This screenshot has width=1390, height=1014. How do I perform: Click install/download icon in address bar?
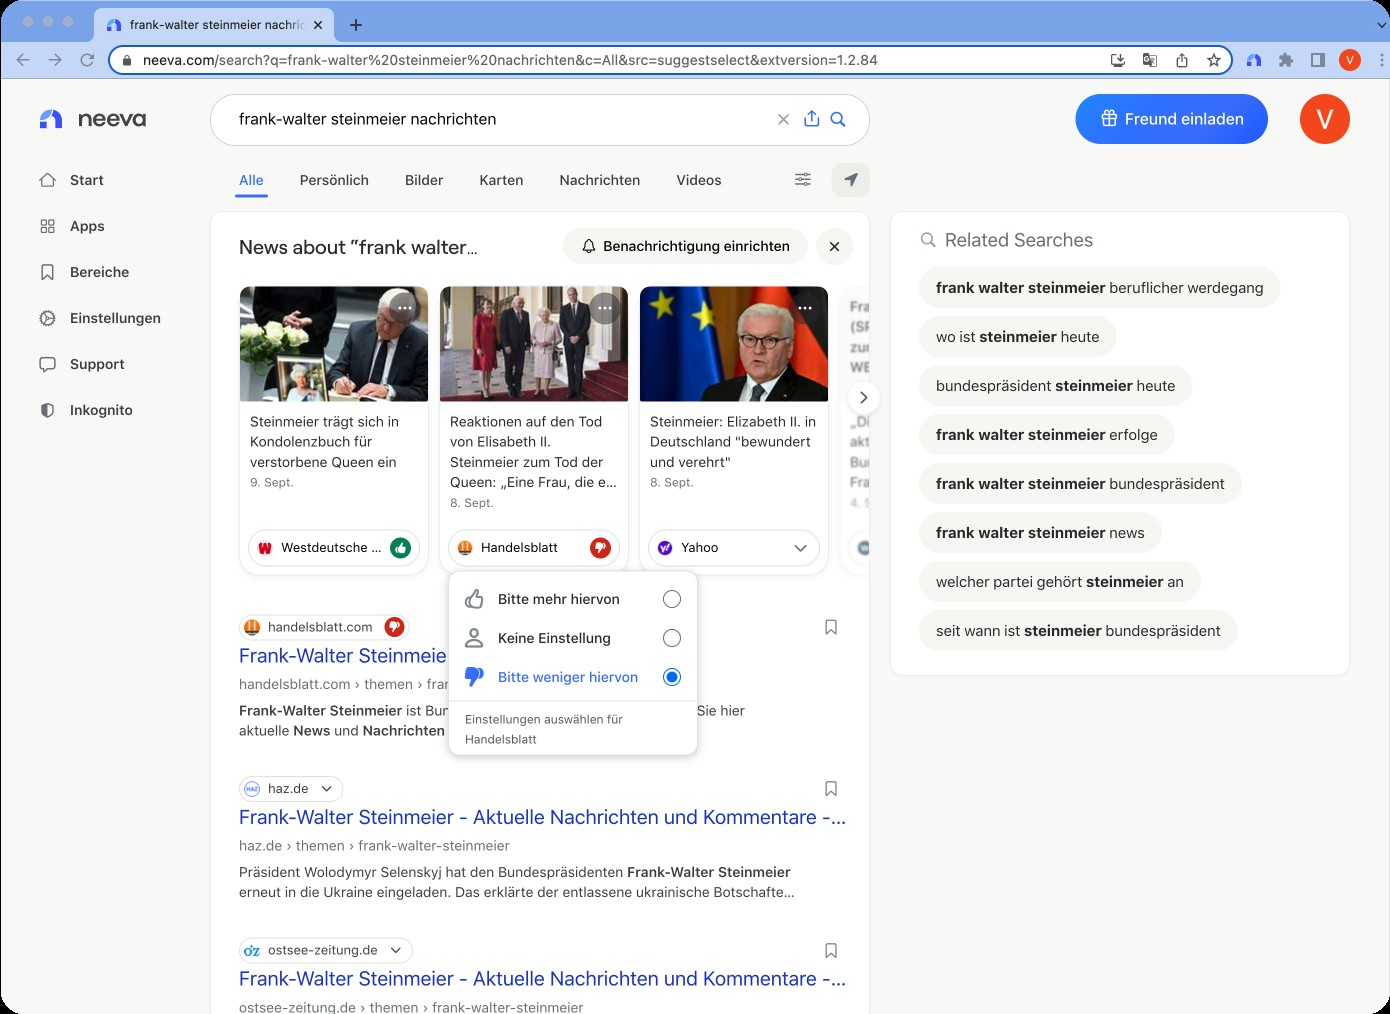(1118, 60)
